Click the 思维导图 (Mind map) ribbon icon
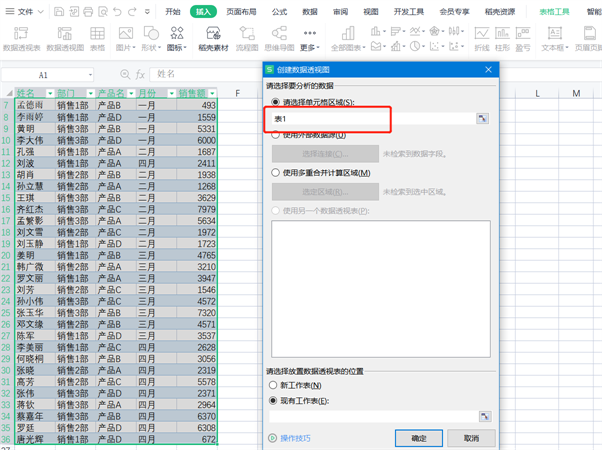Viewport: 602px width, 450px height. pyautogui.click(x=280, y=38)
